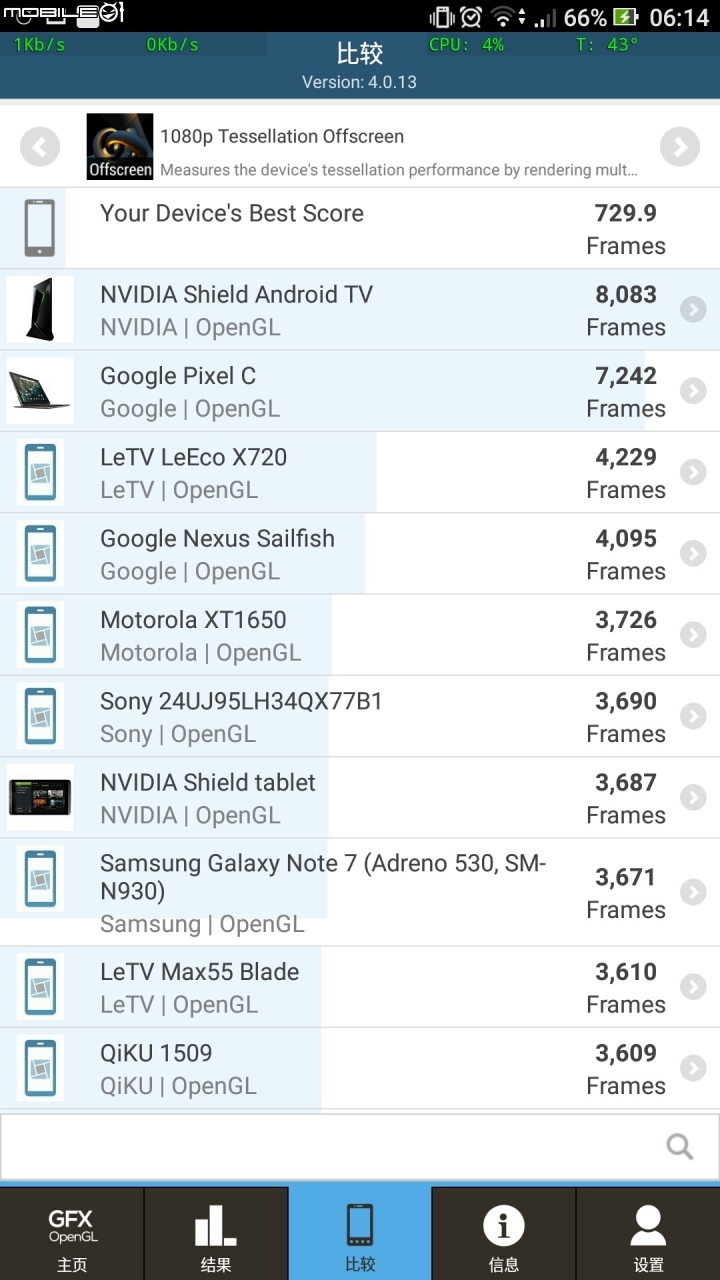Tap the NVIDIA Shield tablet thumbnail
This screenshot has width=720, height=1280.
tap(40, 798)
